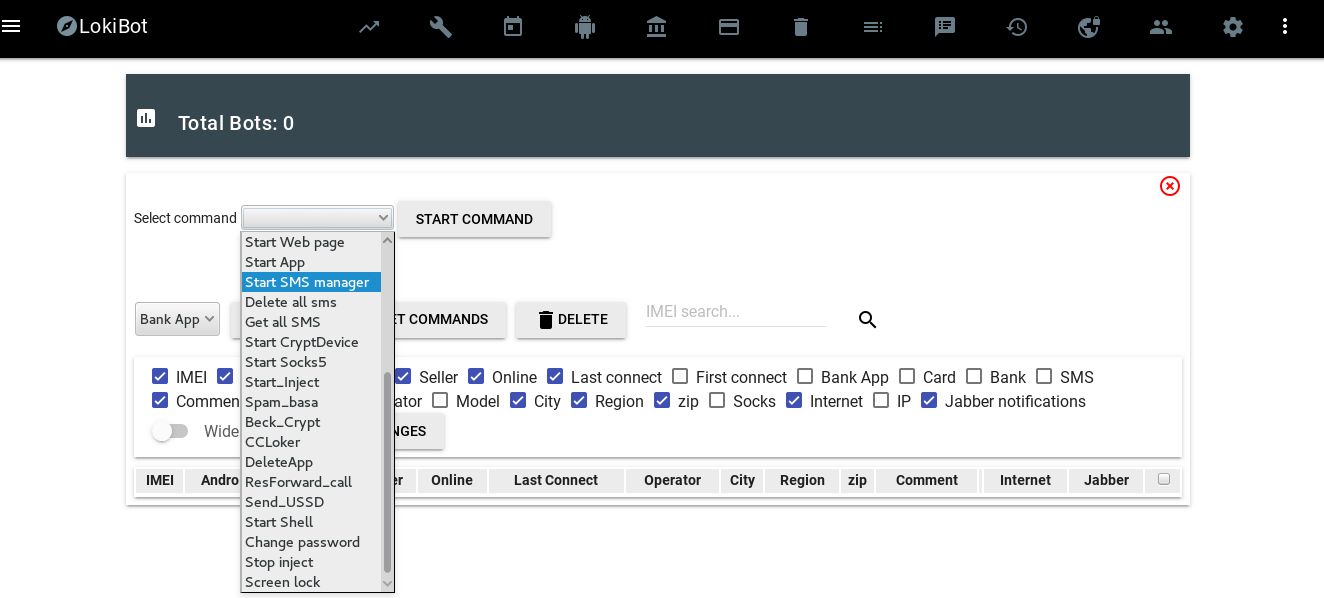Select Send_USSD from the list
The image size is (1324, 598).
(x=311, y=502)
